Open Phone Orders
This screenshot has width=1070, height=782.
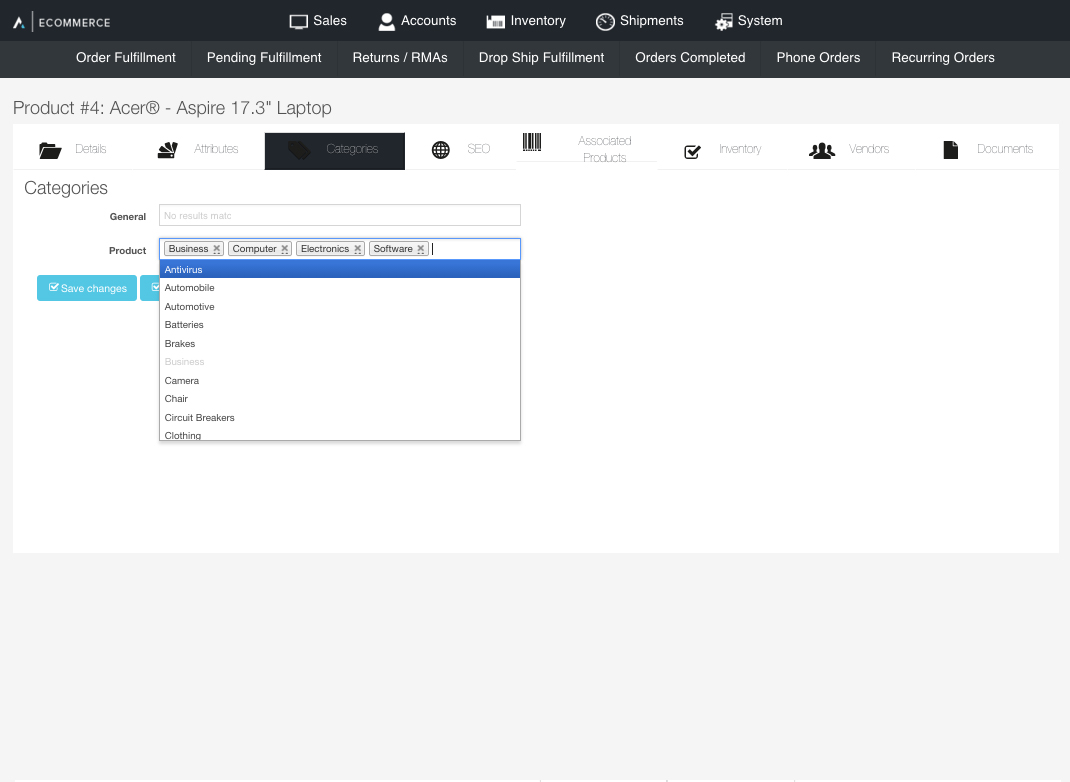coord(818,58)
